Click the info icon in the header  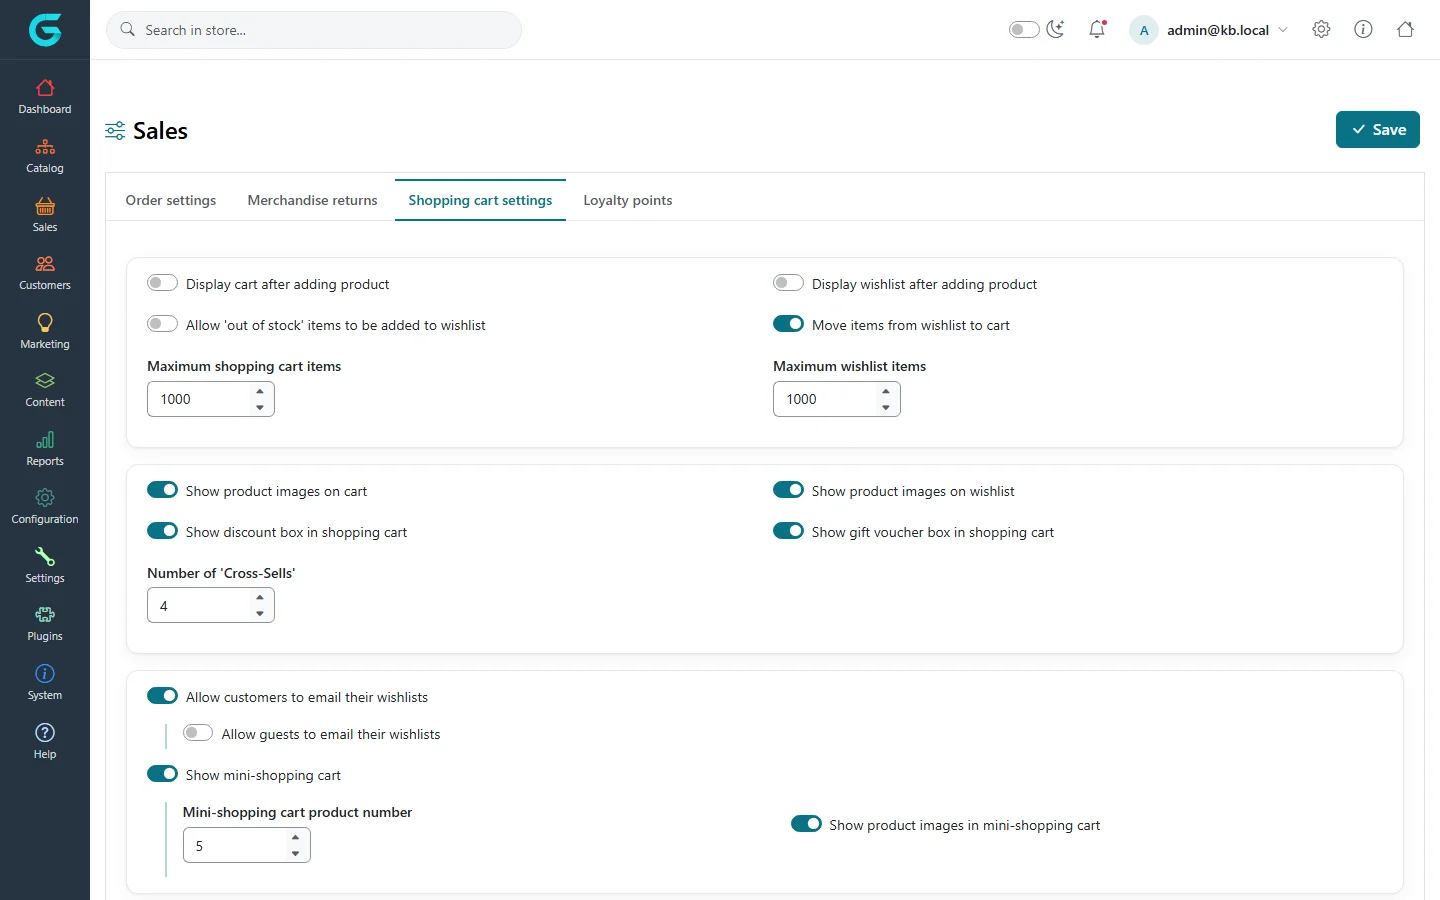click(1363, 30)
